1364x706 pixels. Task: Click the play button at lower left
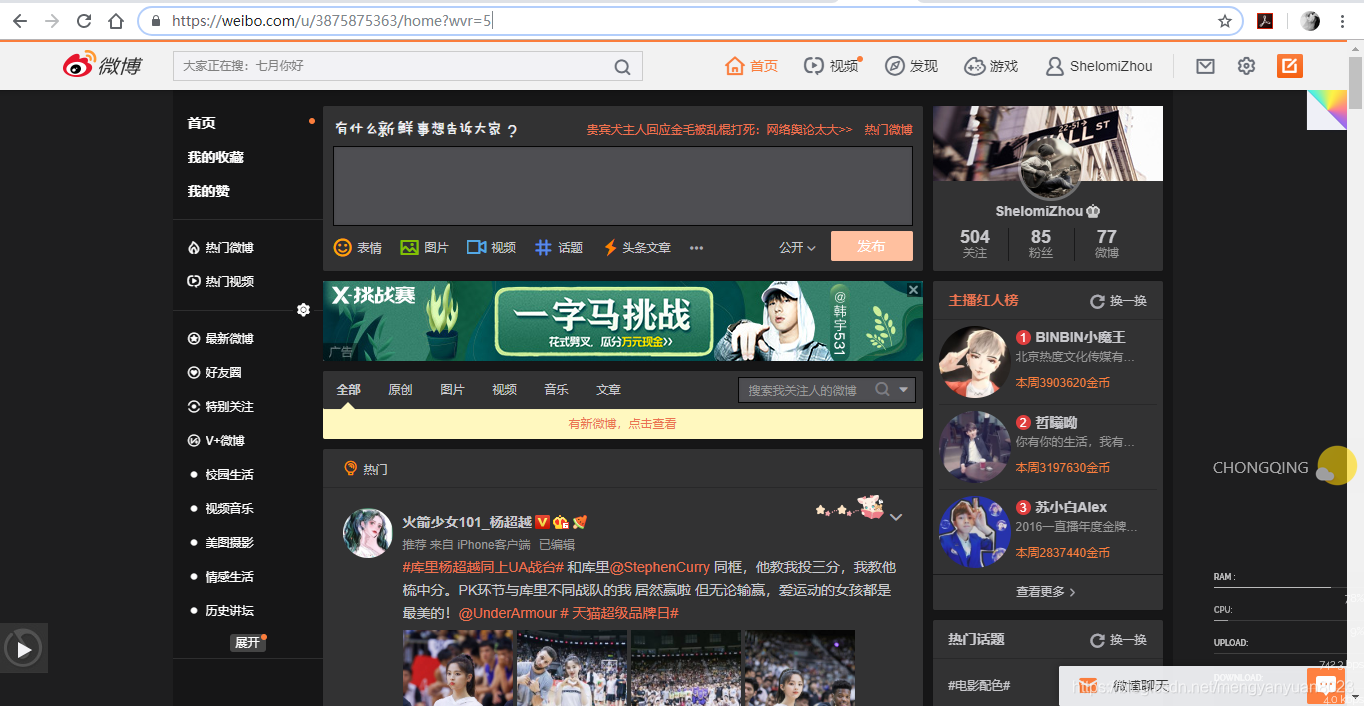pyautogui.click(x=23, y=648)
